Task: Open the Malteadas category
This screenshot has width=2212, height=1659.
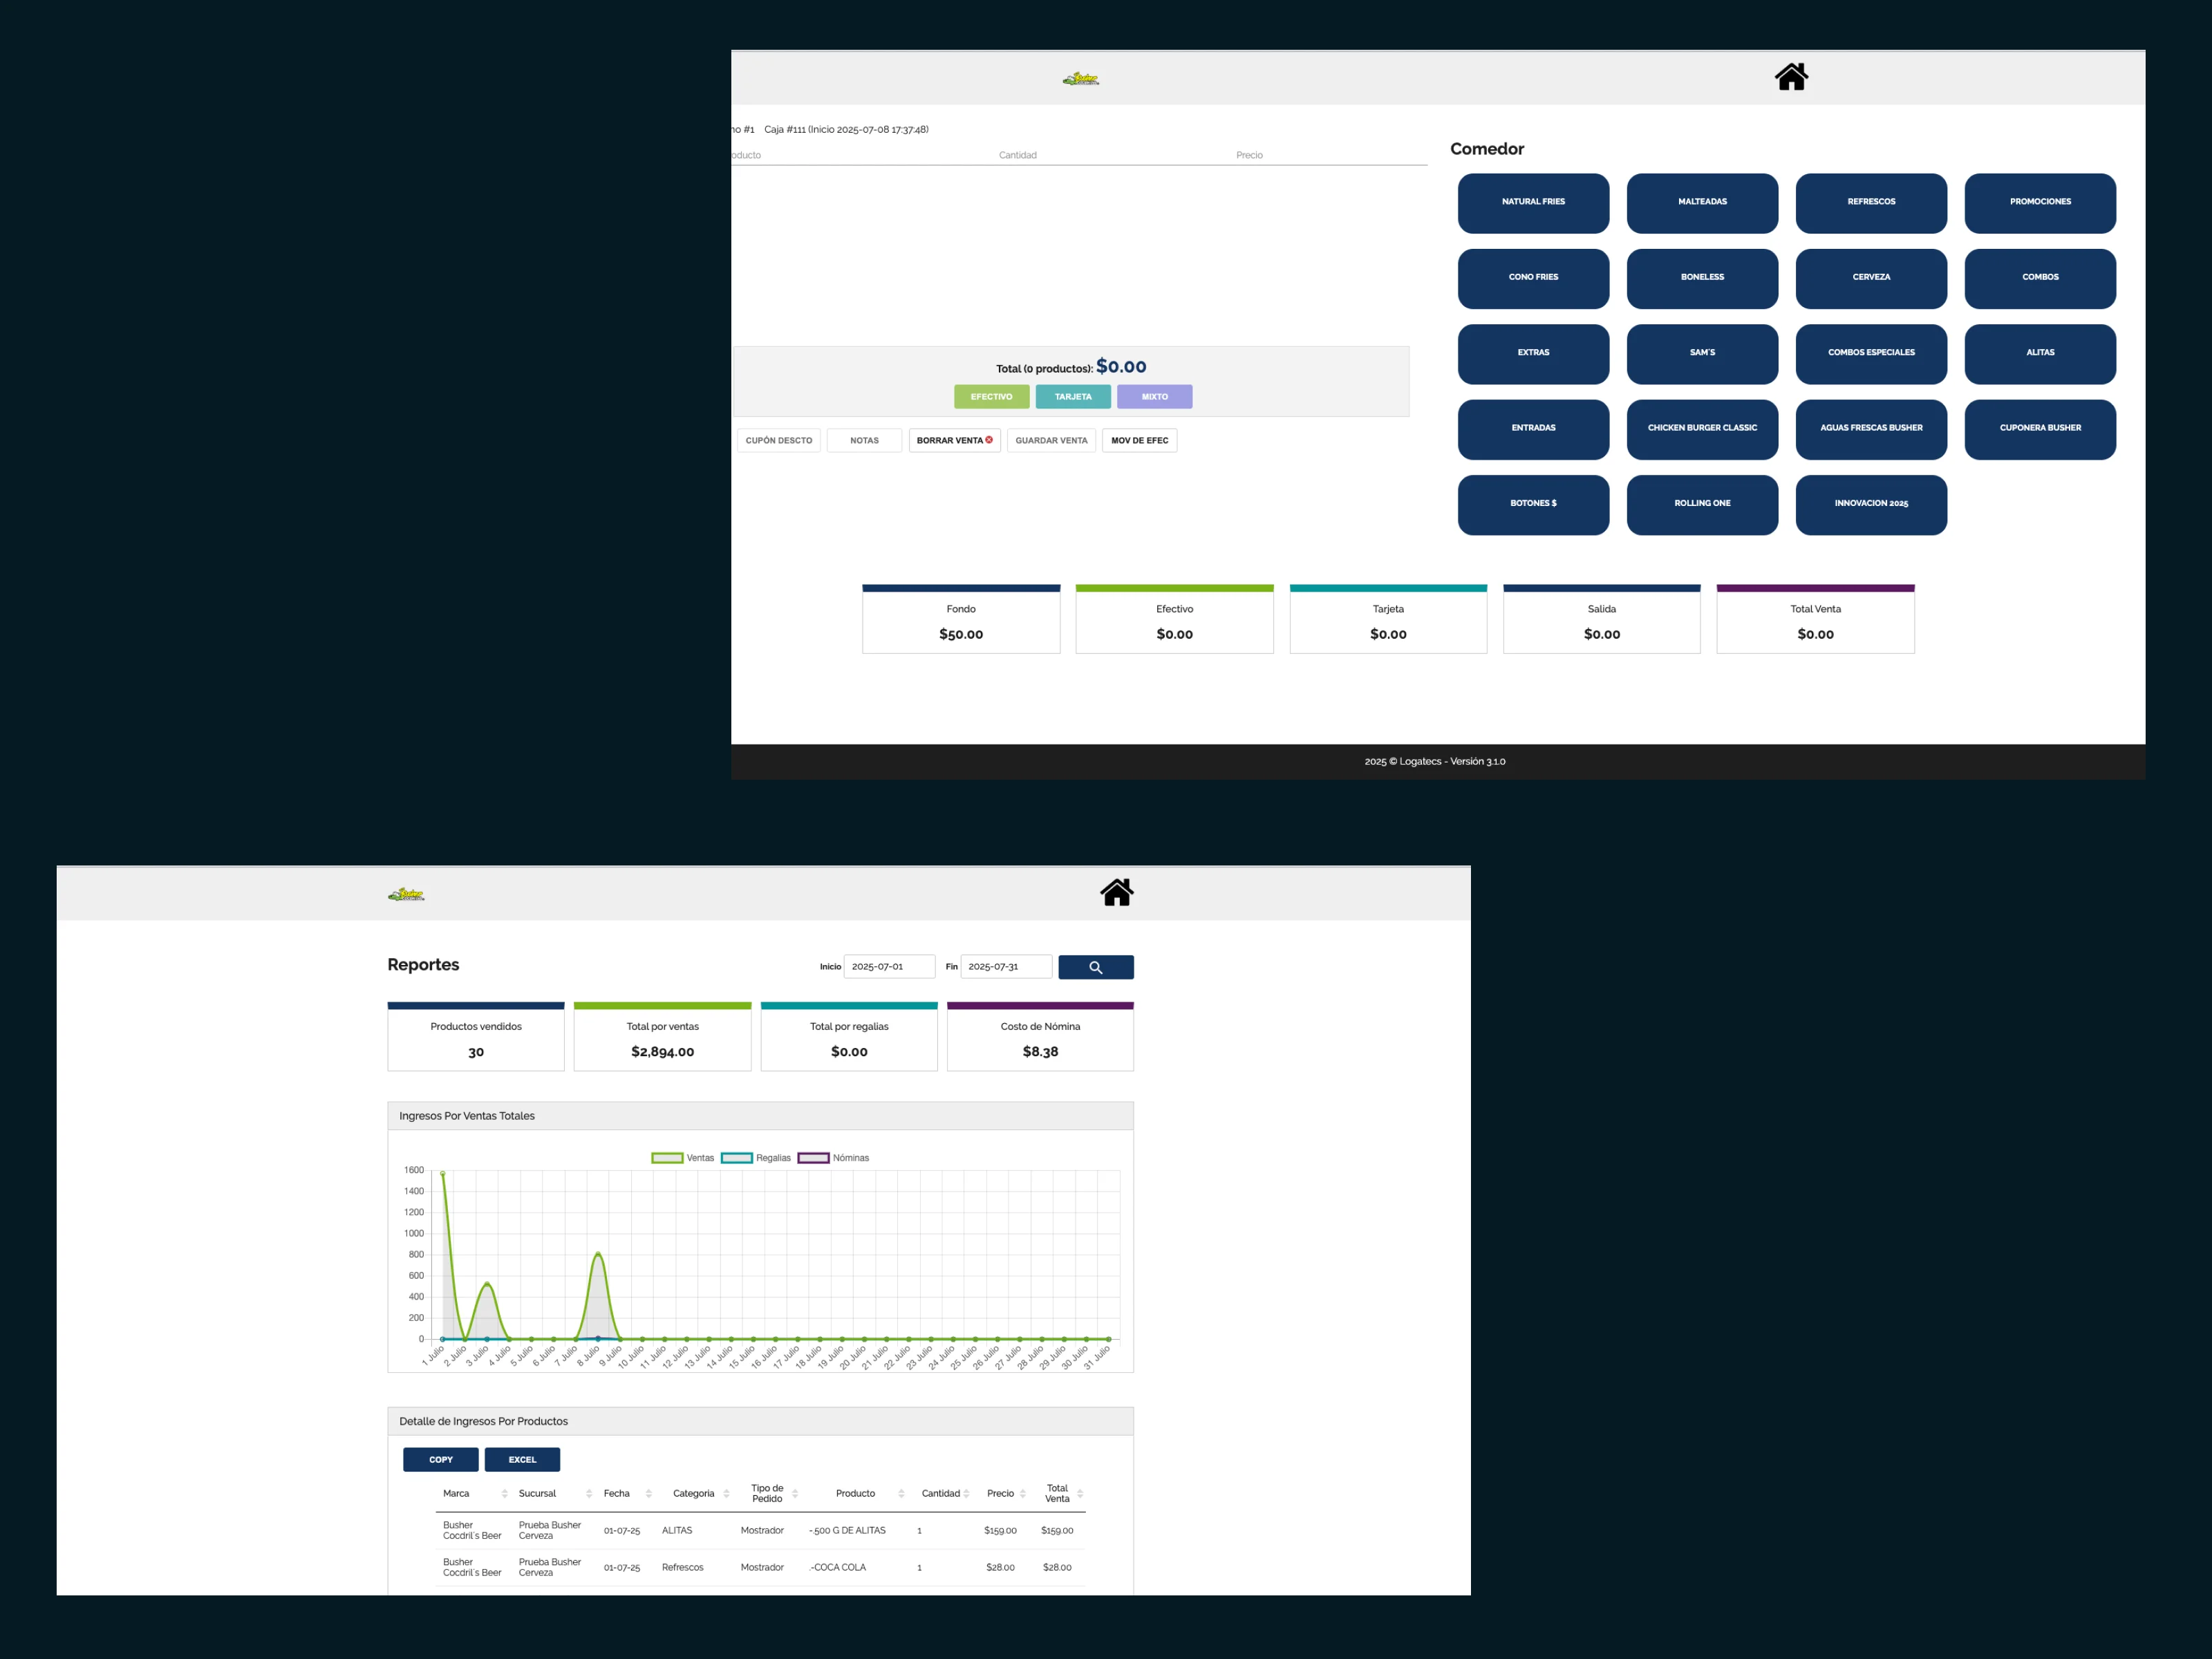Action: [x=1702, y=203]
